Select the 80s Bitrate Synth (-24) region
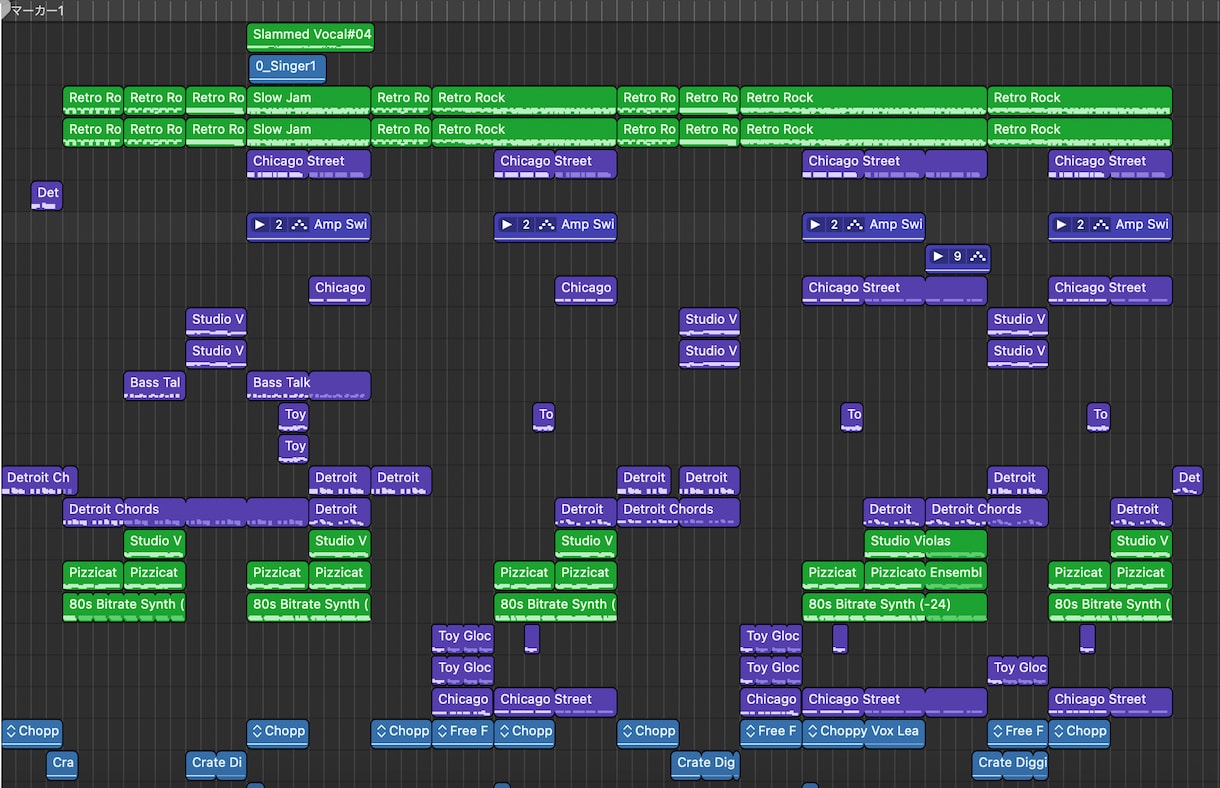The height and width of the screenshot is (788, 1220). coord(894,607)
